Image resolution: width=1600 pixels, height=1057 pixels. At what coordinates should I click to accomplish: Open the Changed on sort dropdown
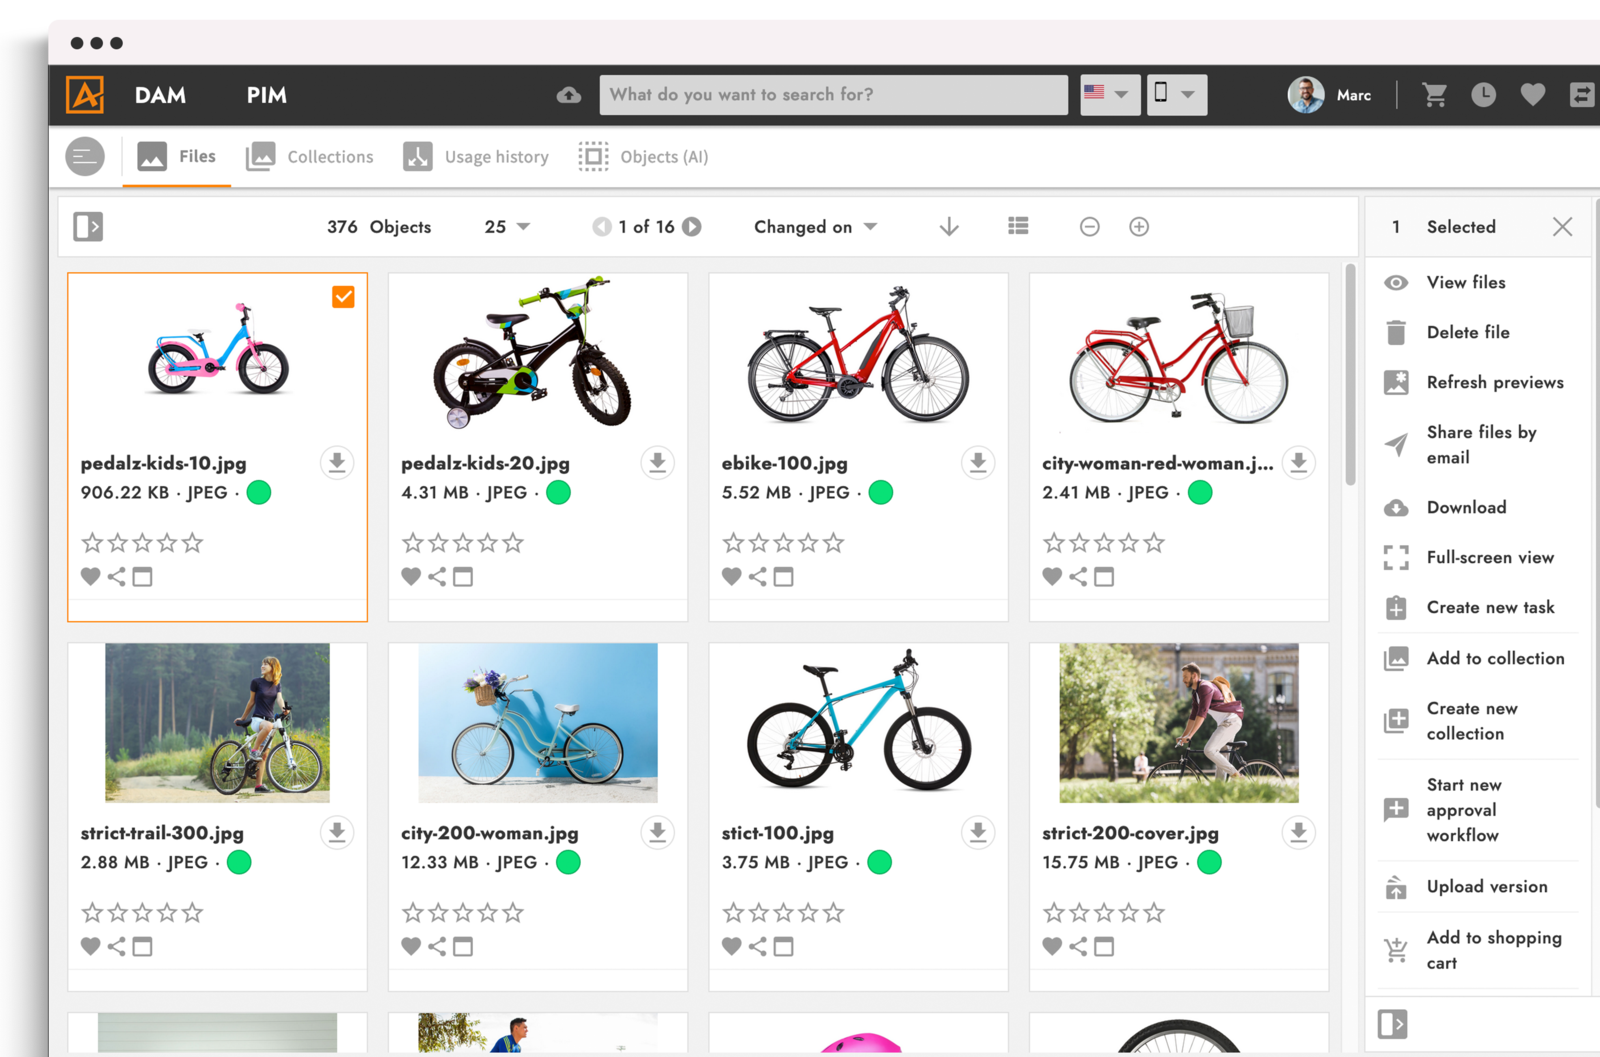pyautogui.click(x=815, y=227)
